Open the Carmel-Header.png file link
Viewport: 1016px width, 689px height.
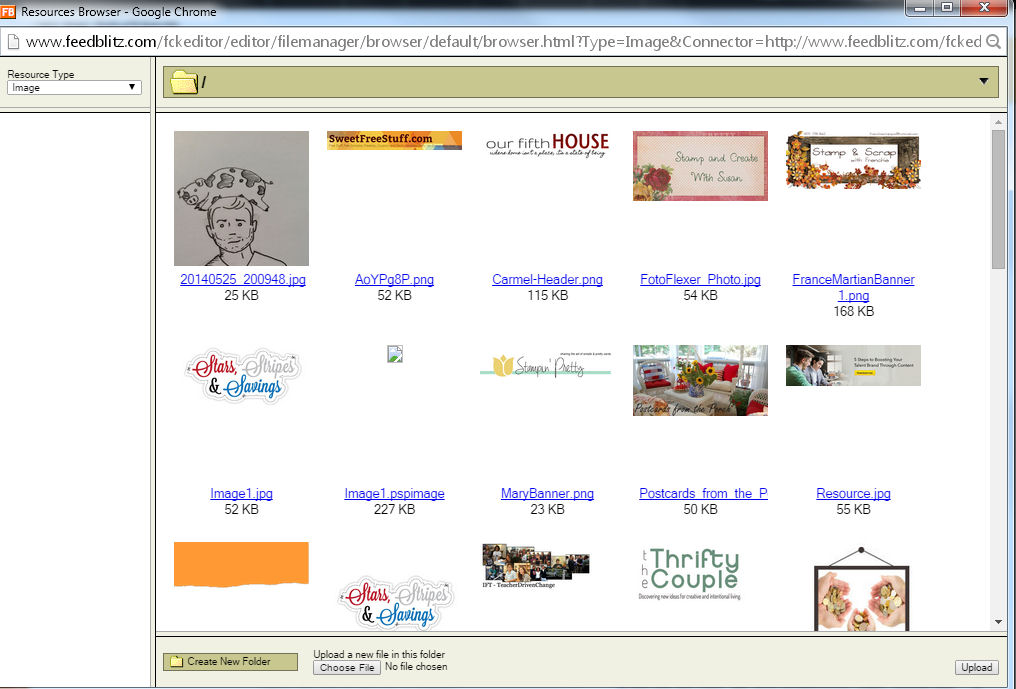547,279
